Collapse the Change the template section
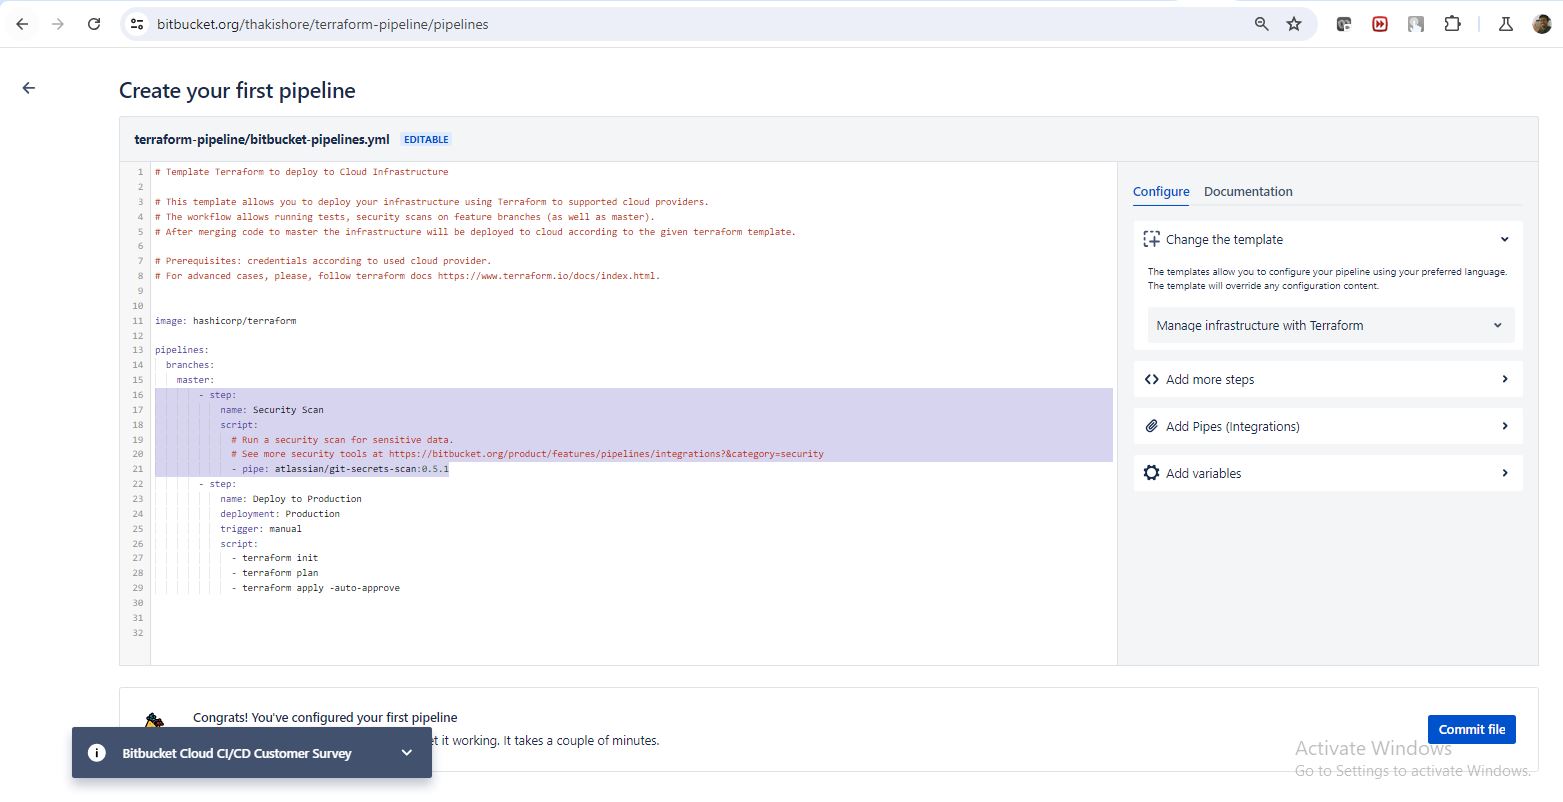This screenshot has height=802, width=1563. (1504, 240)
